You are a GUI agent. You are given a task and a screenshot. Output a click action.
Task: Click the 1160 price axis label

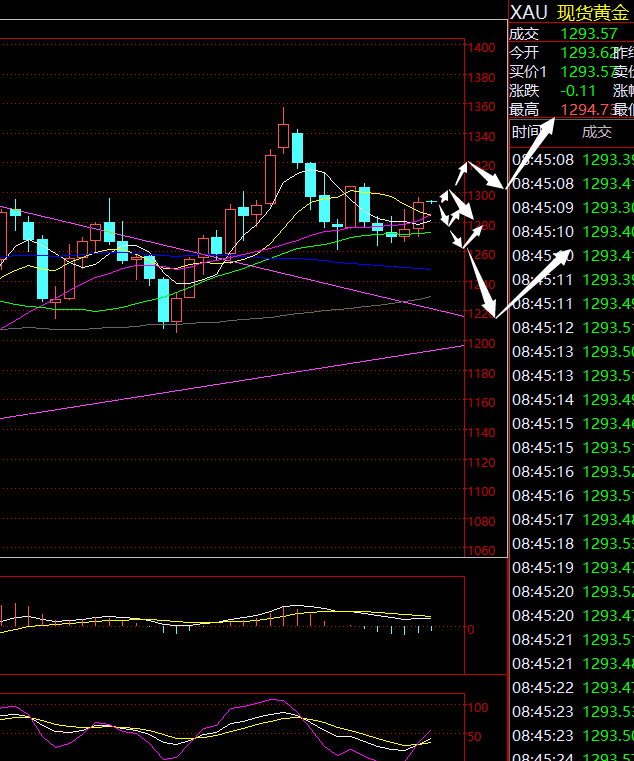[x=481, y=403]
